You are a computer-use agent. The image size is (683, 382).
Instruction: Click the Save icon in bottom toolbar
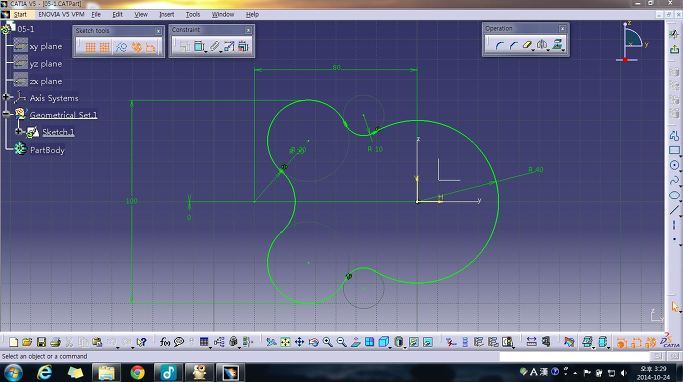click(x=41, y=342)
